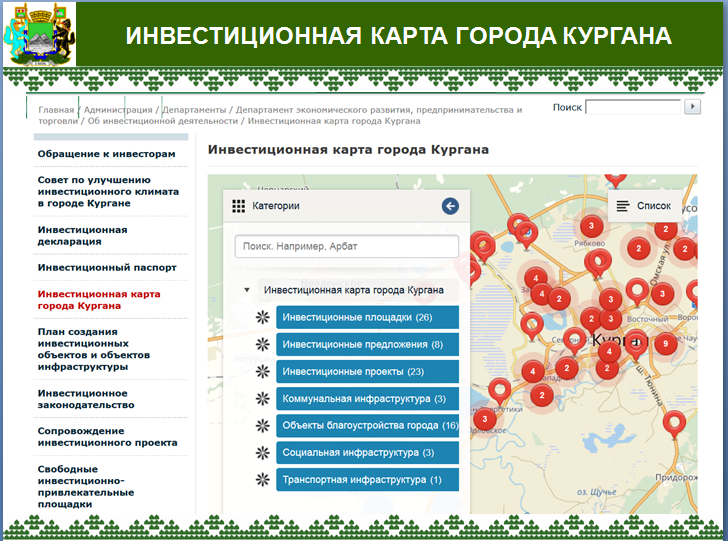Image resolution: width=728 pixels, height=541 pixels.
Task: Click the search submit arrow button
Action: pyautogui.click(x=693, y=107)
